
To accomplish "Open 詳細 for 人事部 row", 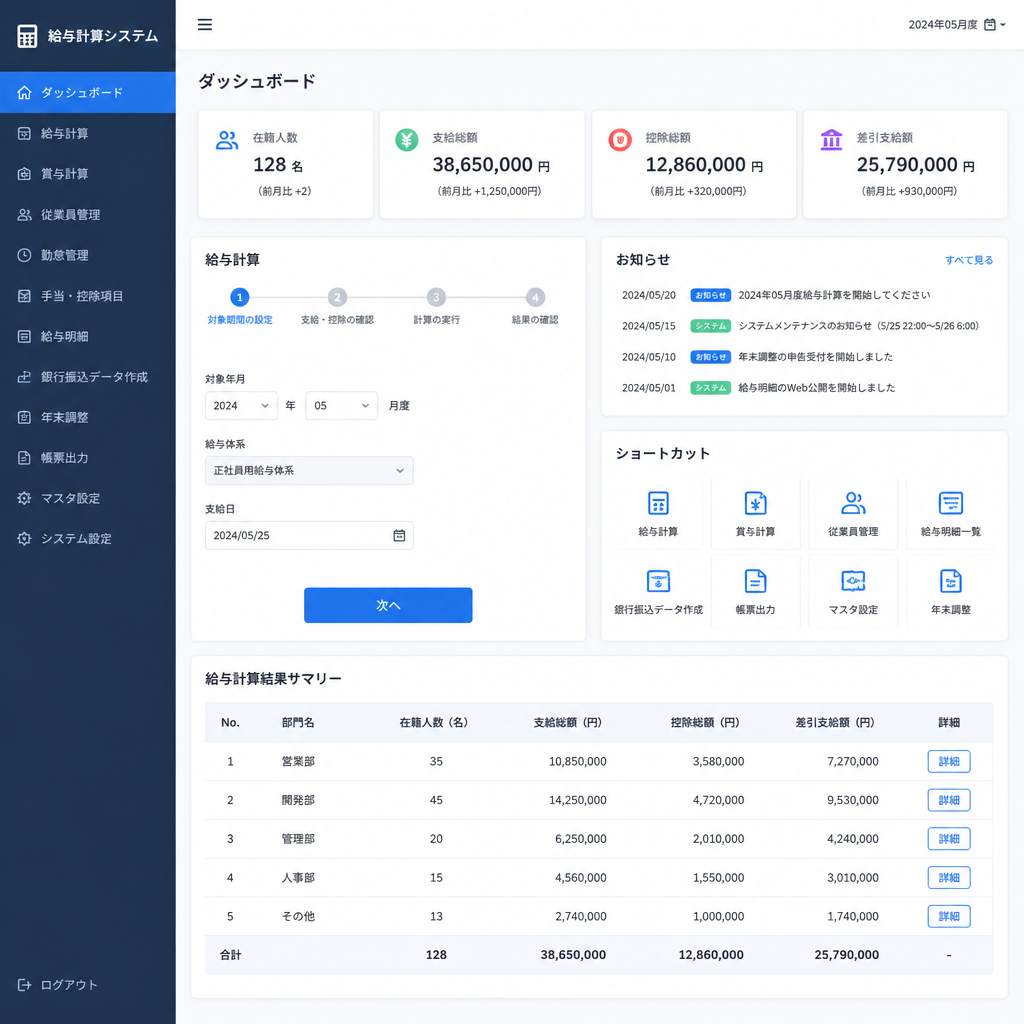I will click(949, 878).
